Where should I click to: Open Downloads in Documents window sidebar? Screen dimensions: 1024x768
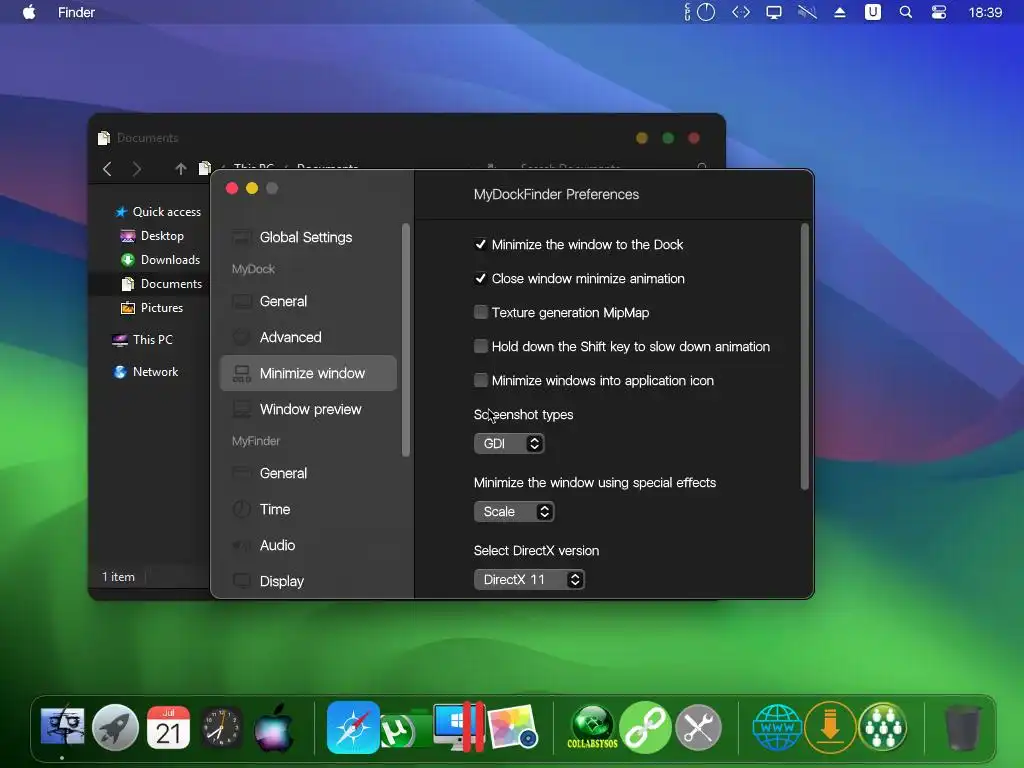pyautogui.click(x=161, y=260)
